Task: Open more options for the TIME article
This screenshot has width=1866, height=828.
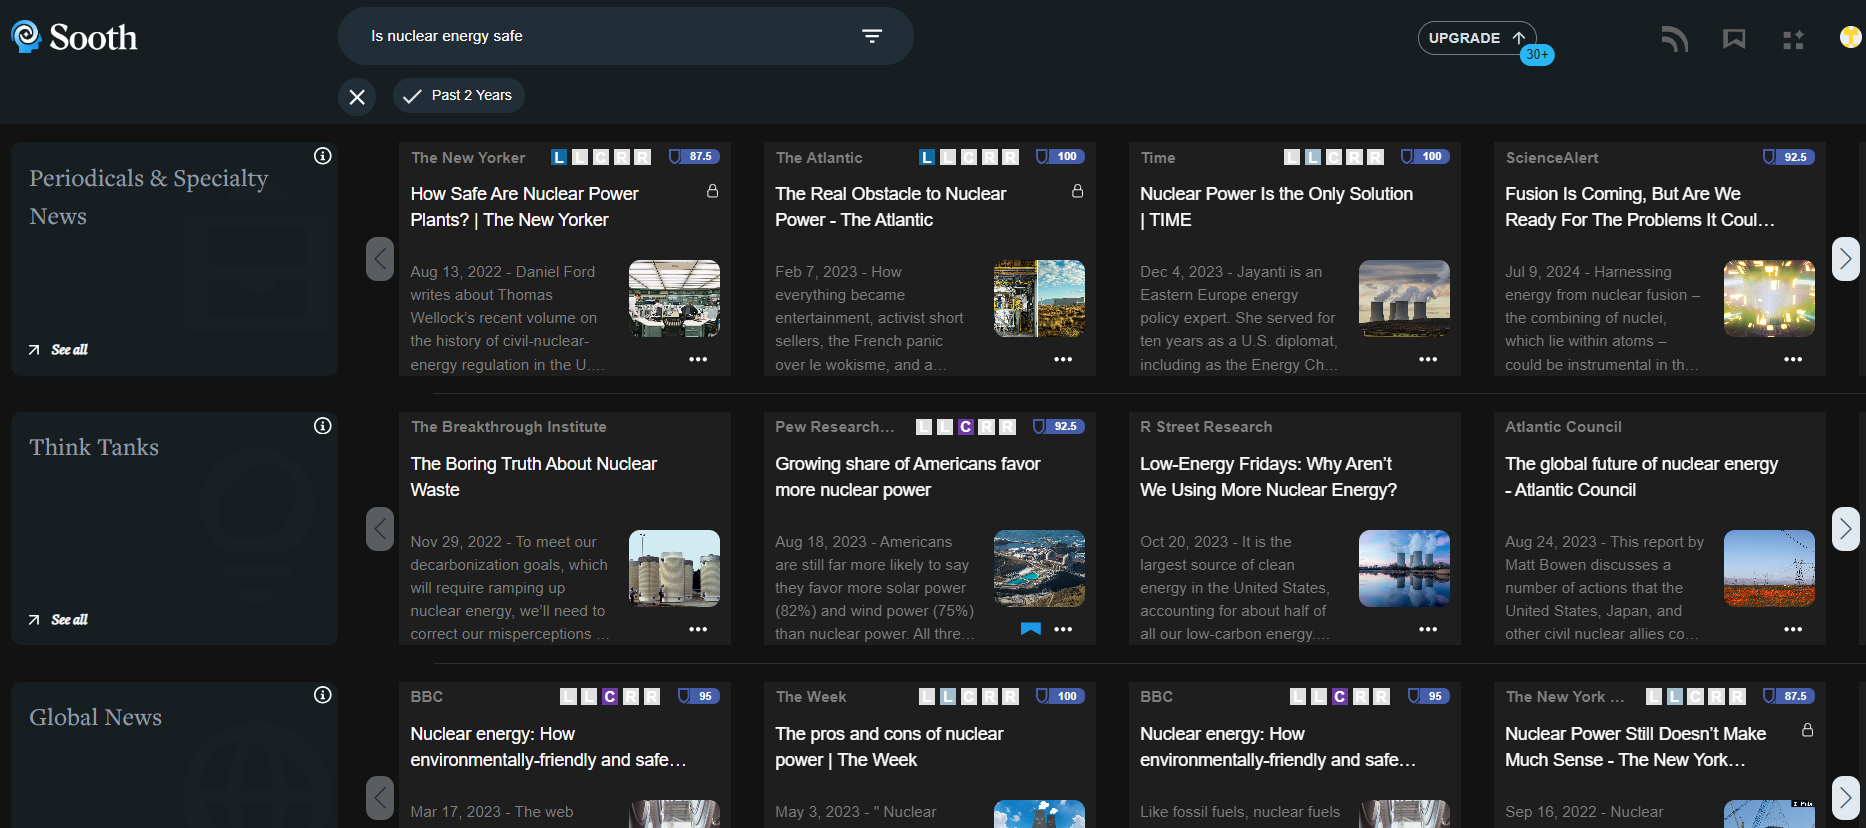Action: [x=1428, y=359]
